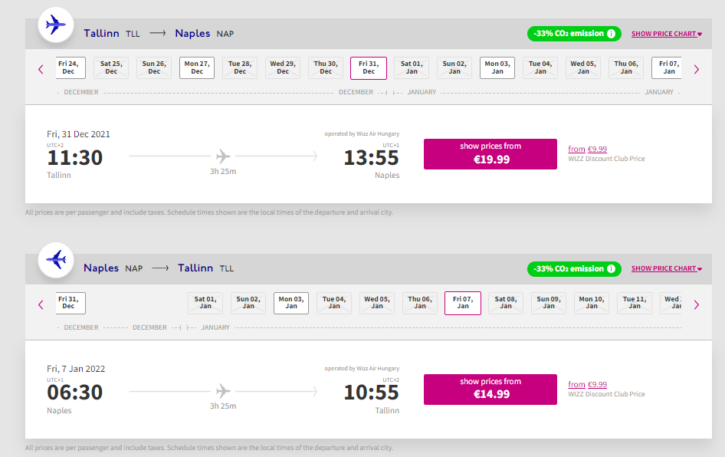
Task: Click the return flight plane icon
Action: 55,260
